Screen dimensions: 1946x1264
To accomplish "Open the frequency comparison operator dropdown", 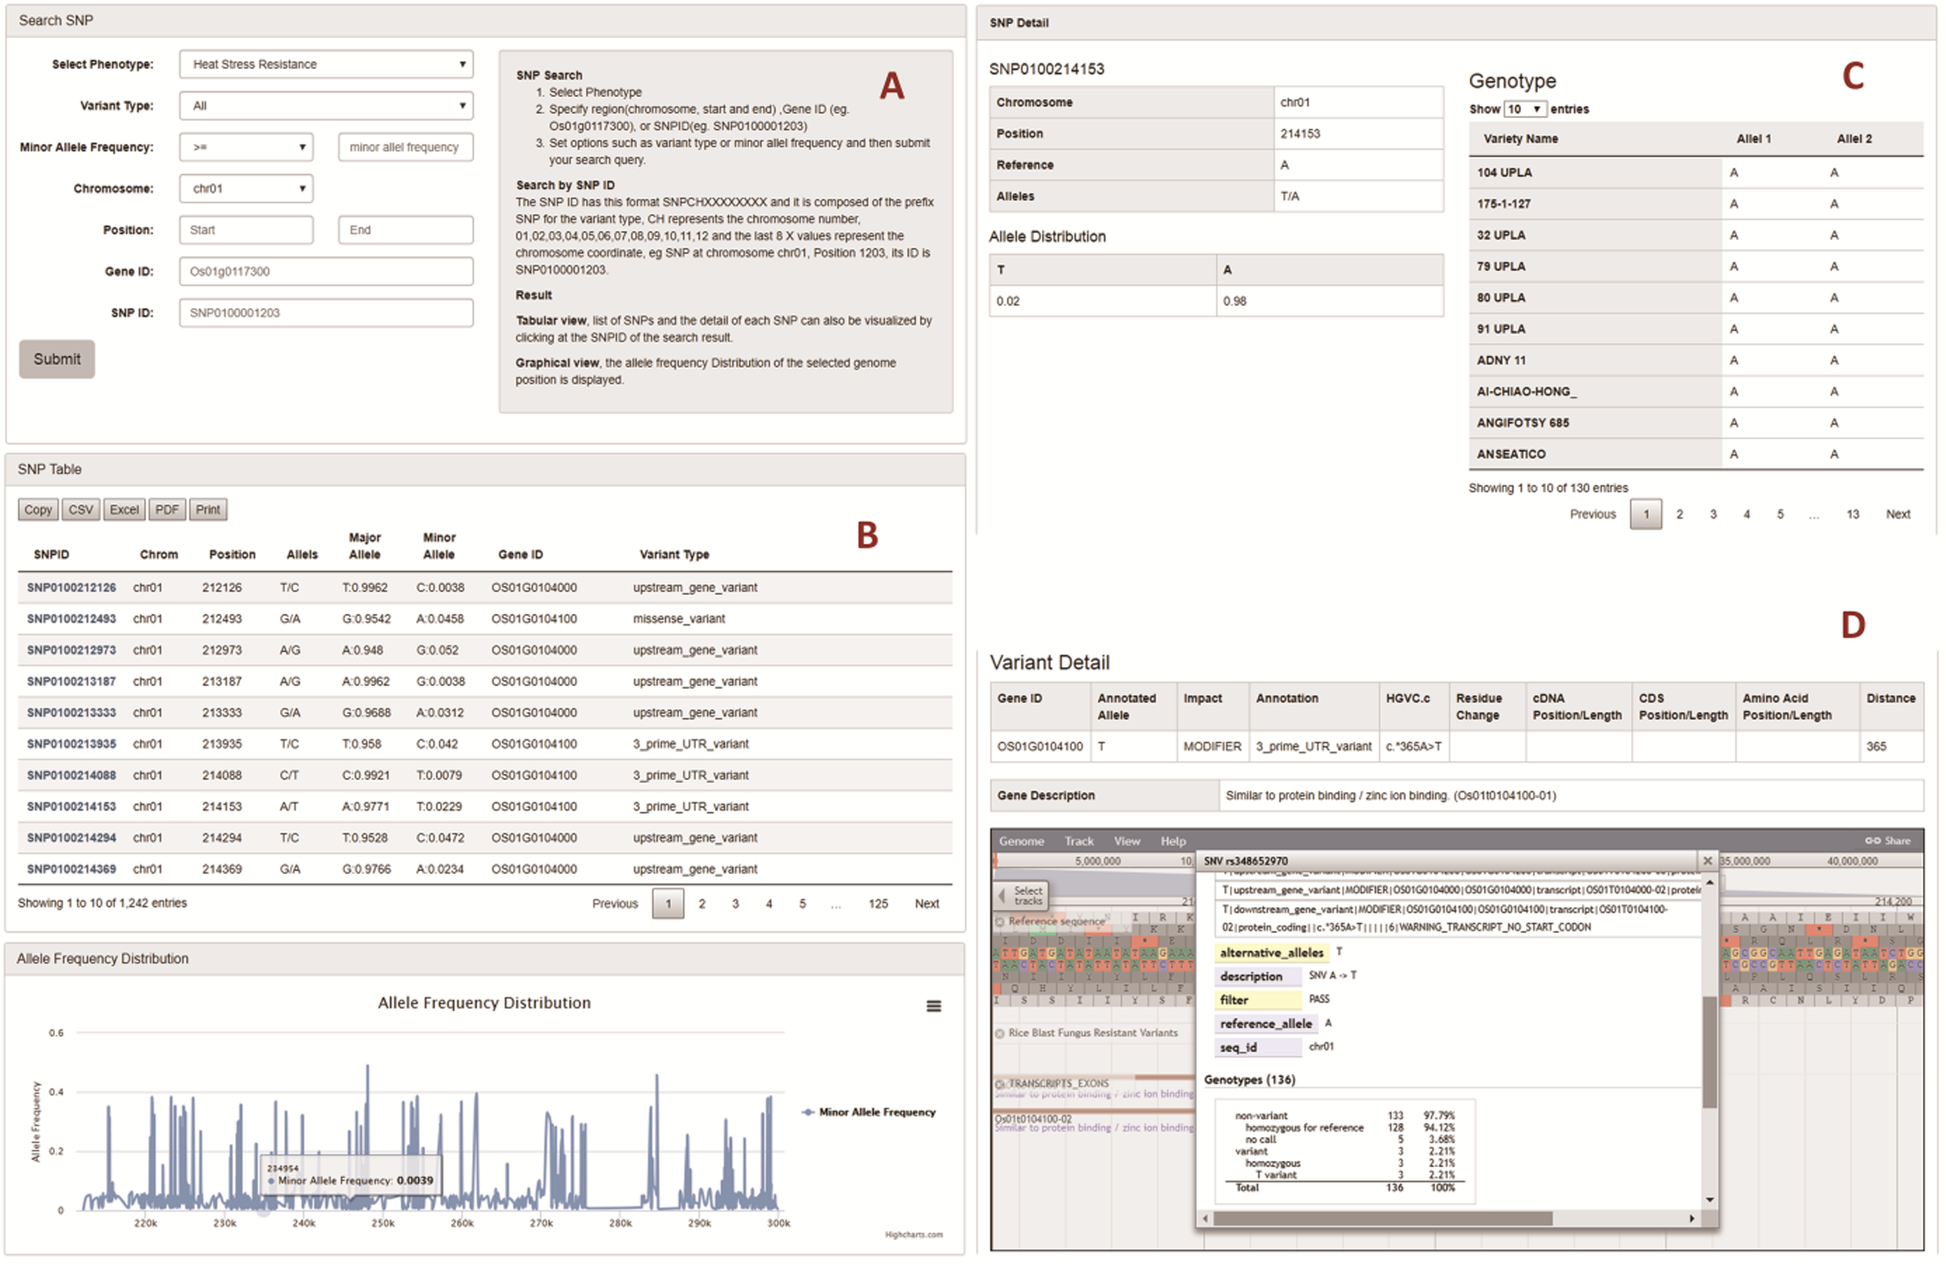I will 246,147.
